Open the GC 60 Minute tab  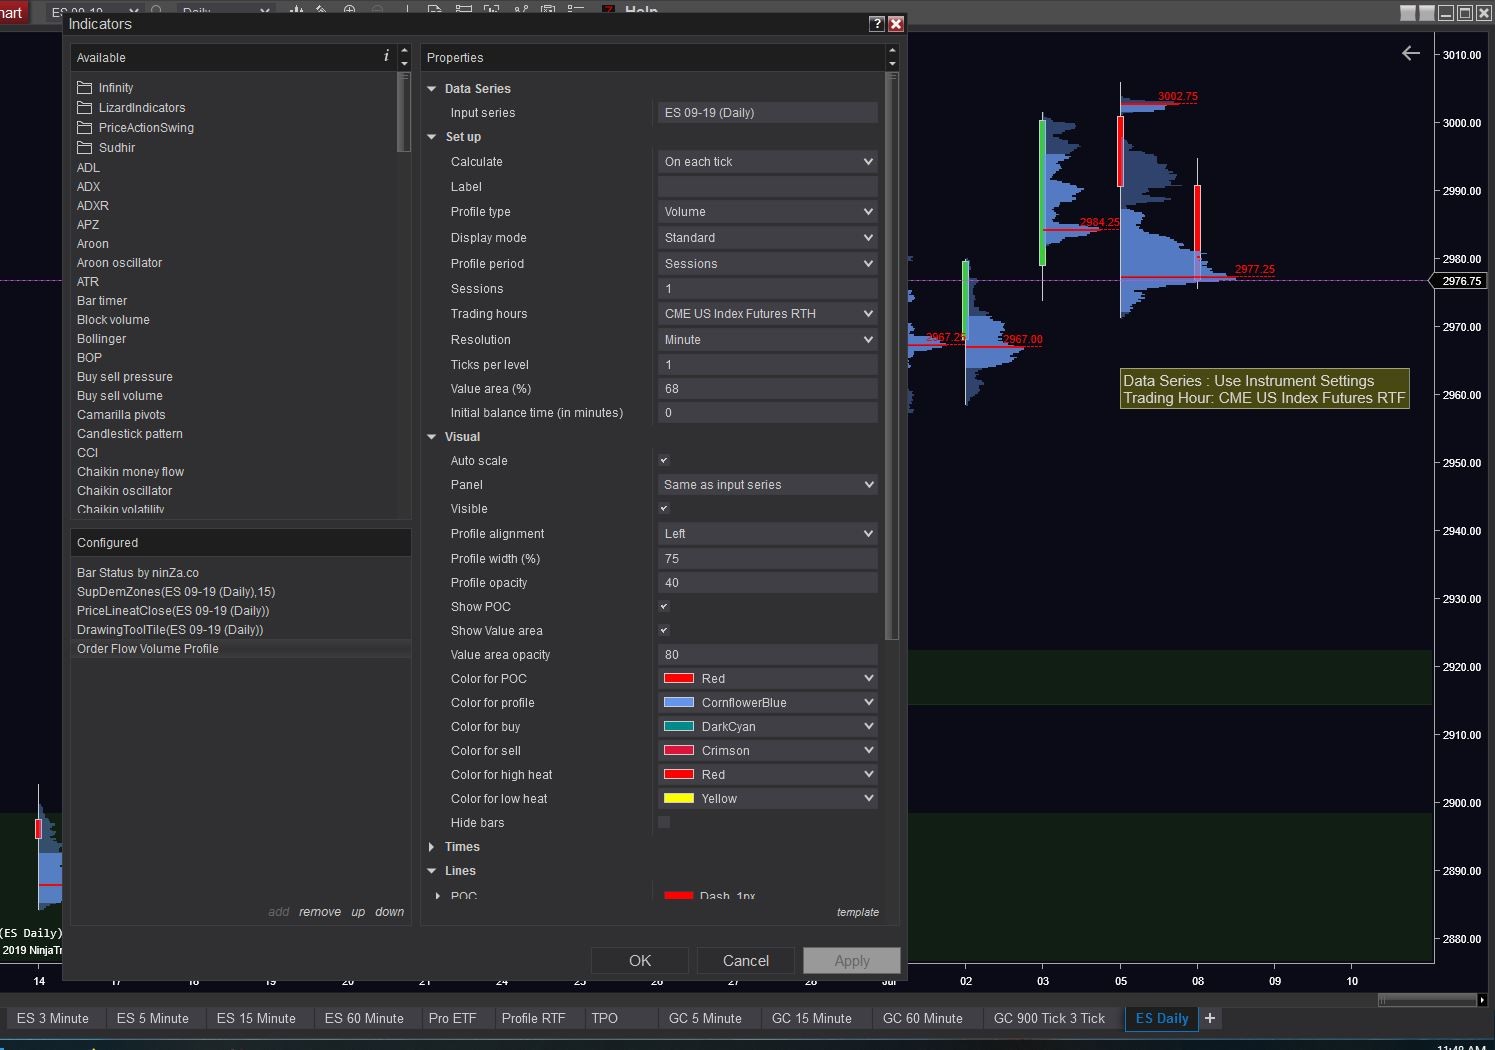point(923,1018)
